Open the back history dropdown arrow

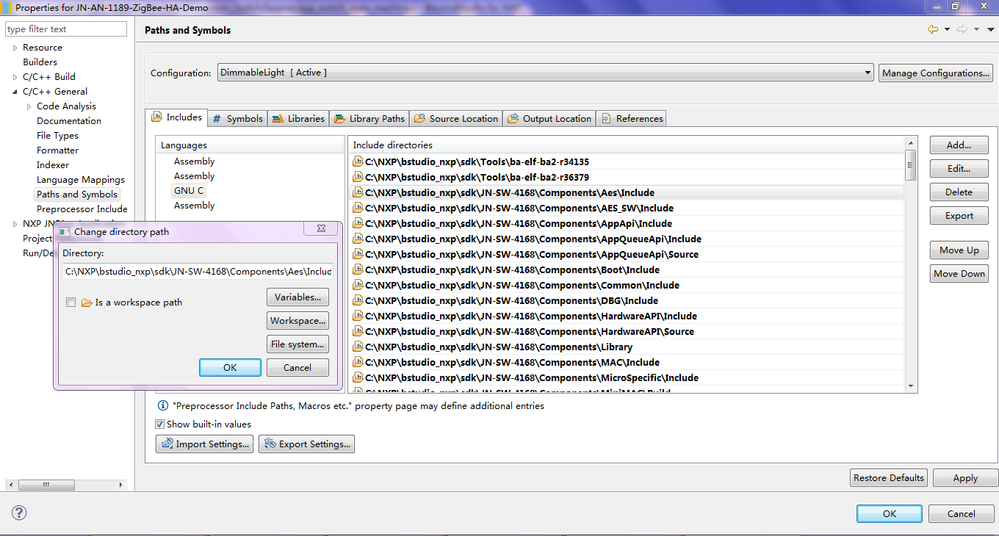[x=947, y=29]
